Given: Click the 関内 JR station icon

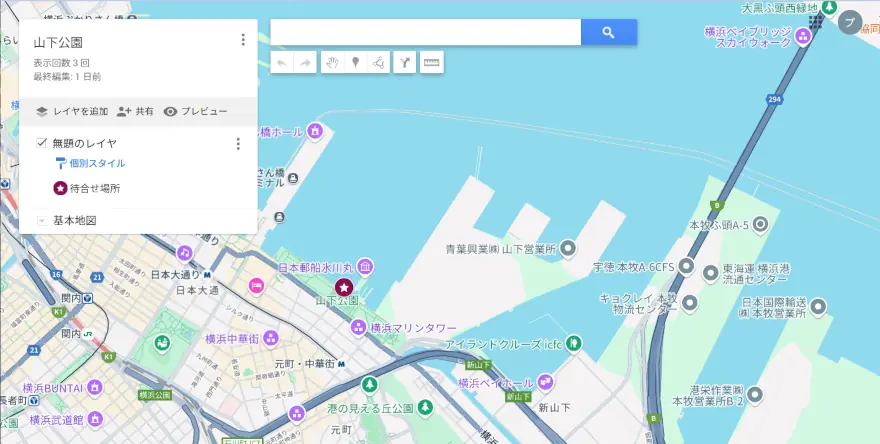Looking at the screenshot, I should (x=88, y=333).
